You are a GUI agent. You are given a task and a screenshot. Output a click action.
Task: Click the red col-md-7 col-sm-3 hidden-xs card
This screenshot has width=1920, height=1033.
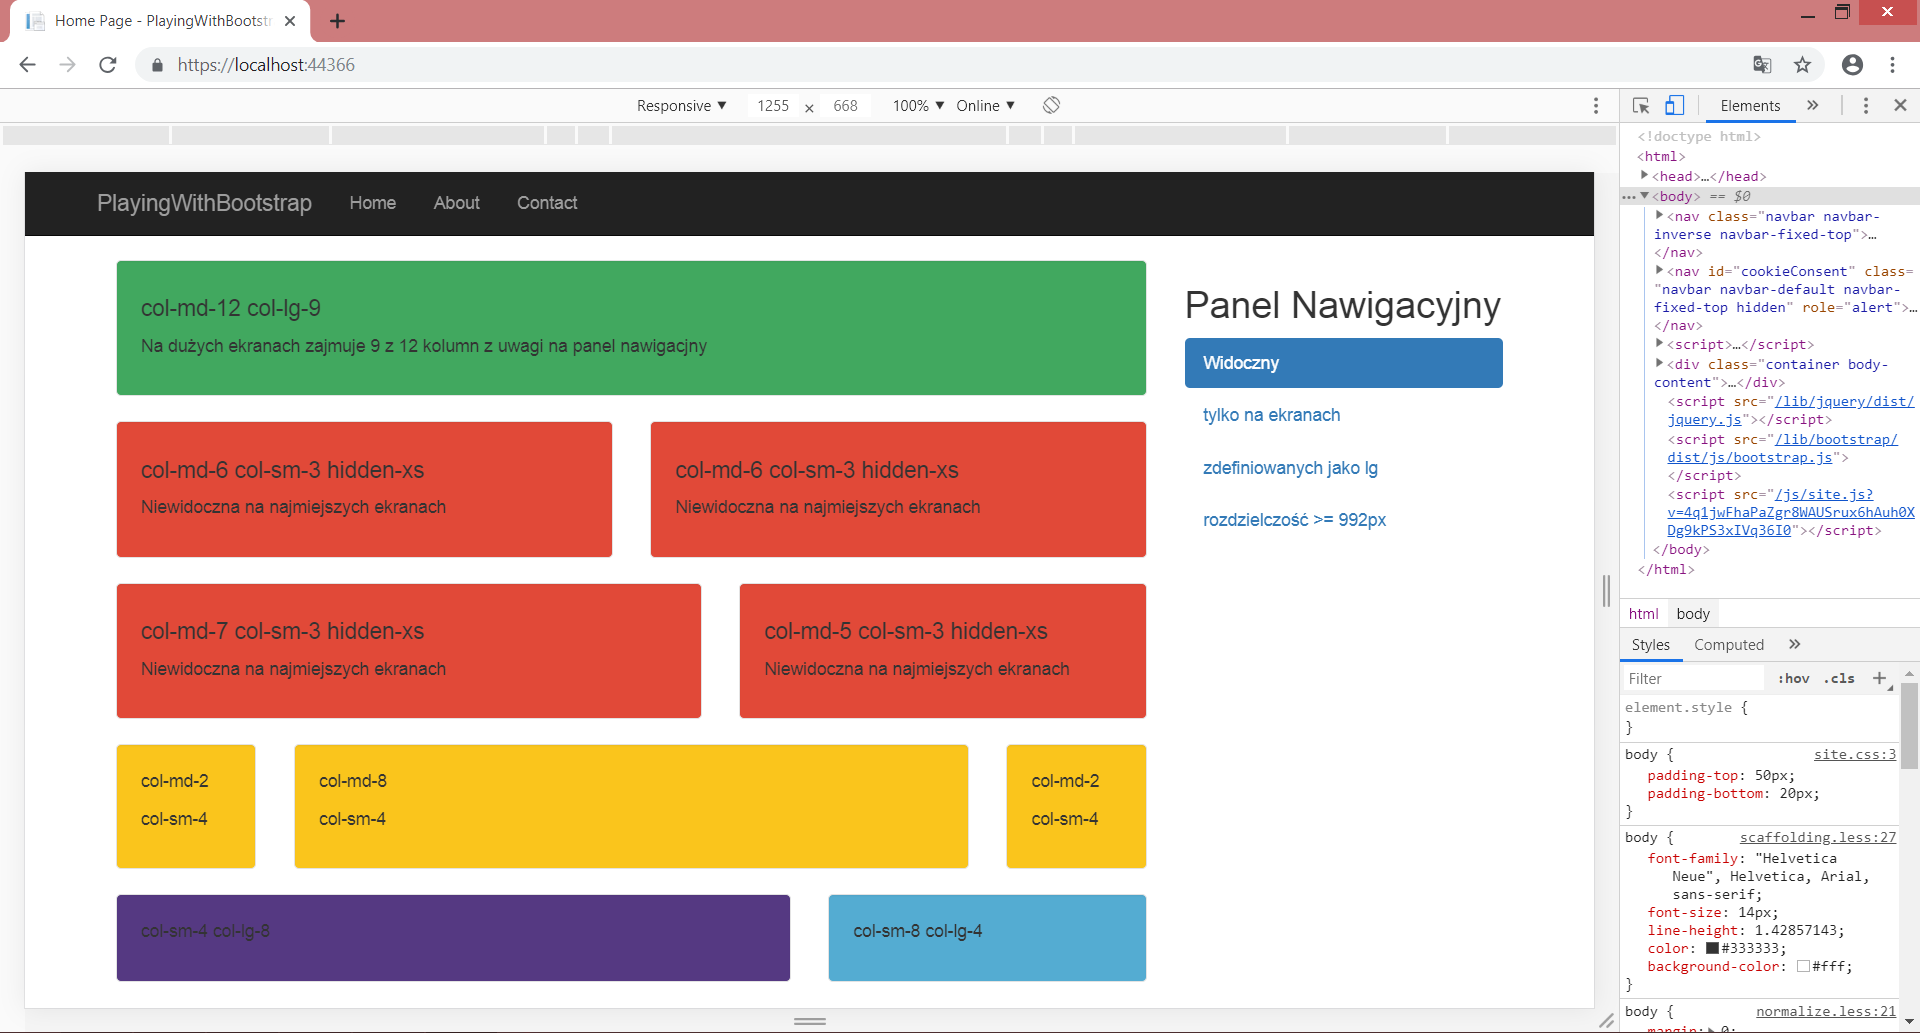click(409, 651)
